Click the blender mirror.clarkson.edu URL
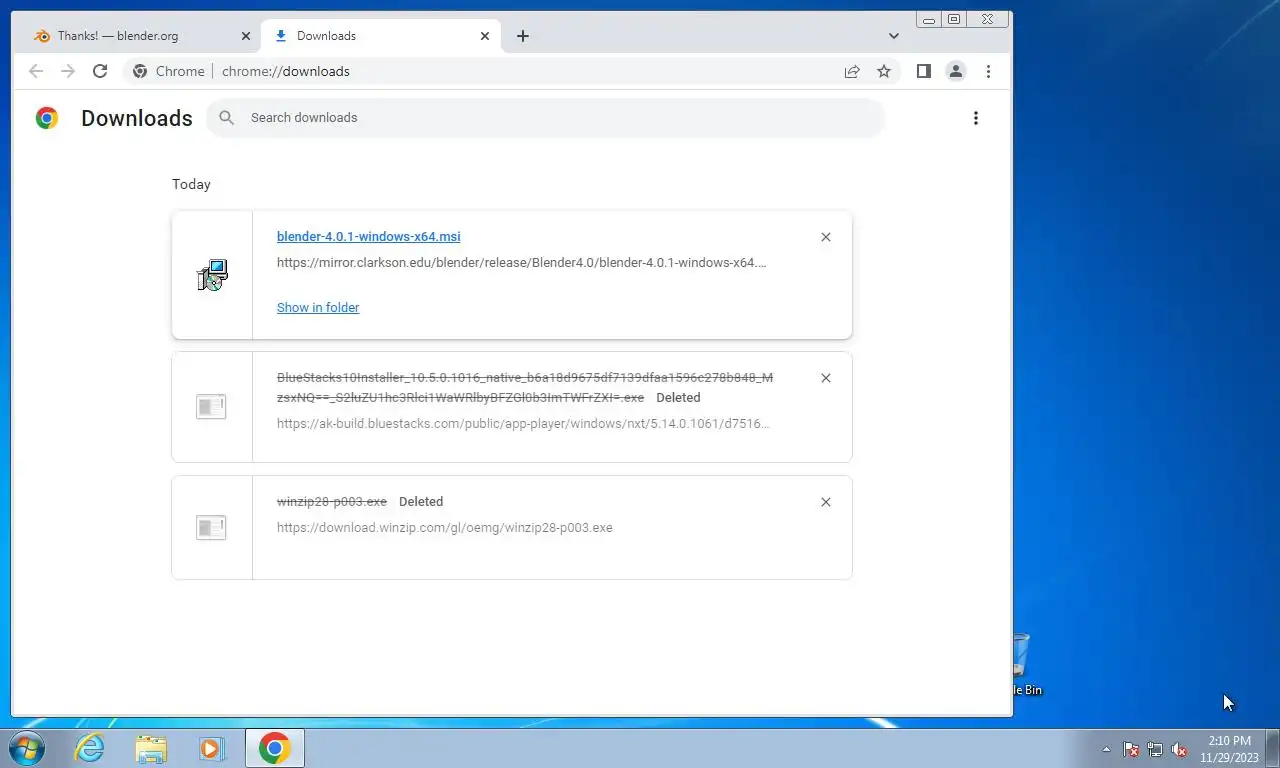Viewport: 1280px width, 768px height. tap(522, 263)
